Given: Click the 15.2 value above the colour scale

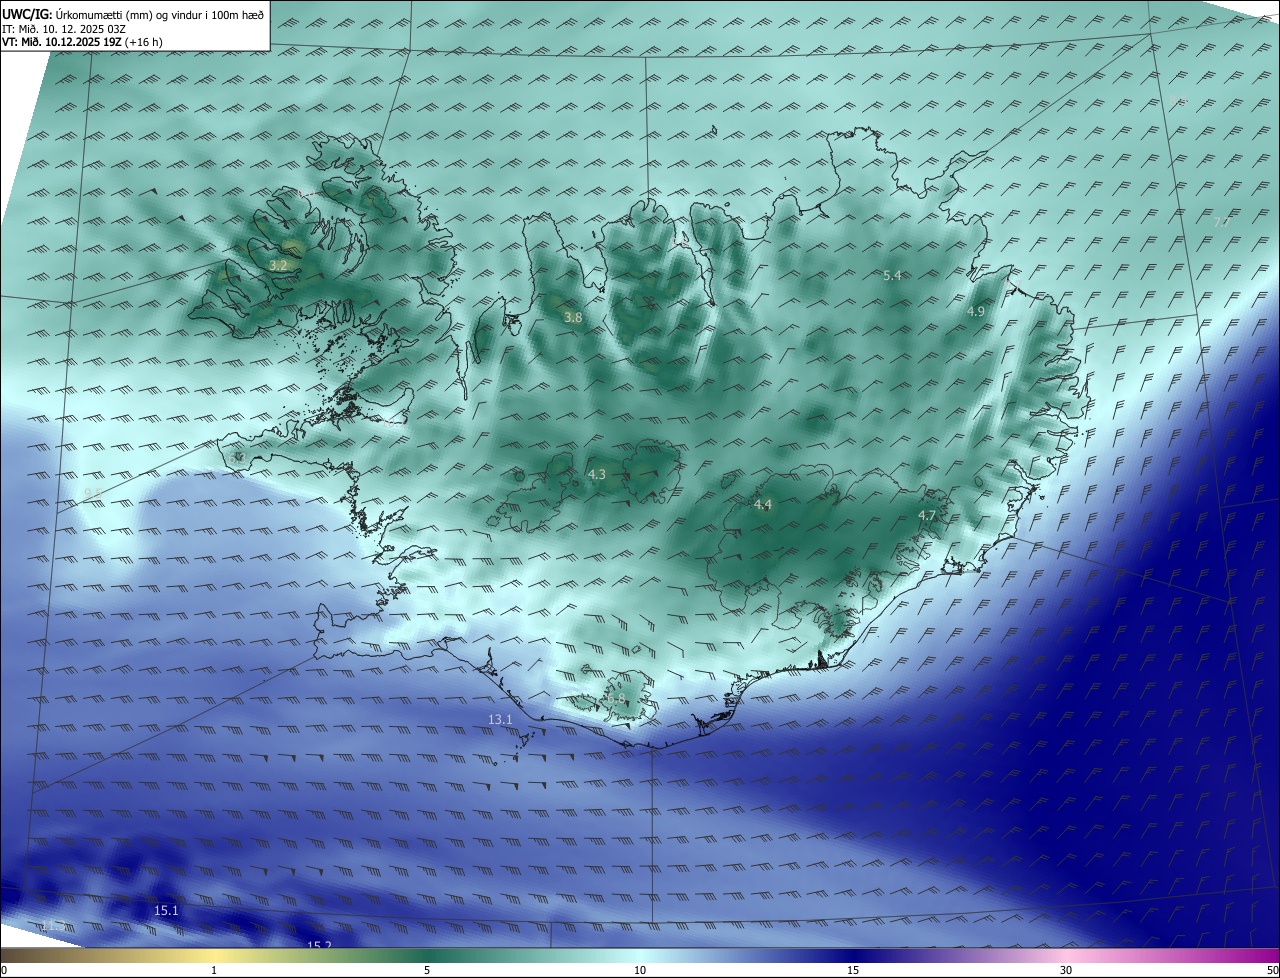Looking at the screenshot, I should click(318, 945).
